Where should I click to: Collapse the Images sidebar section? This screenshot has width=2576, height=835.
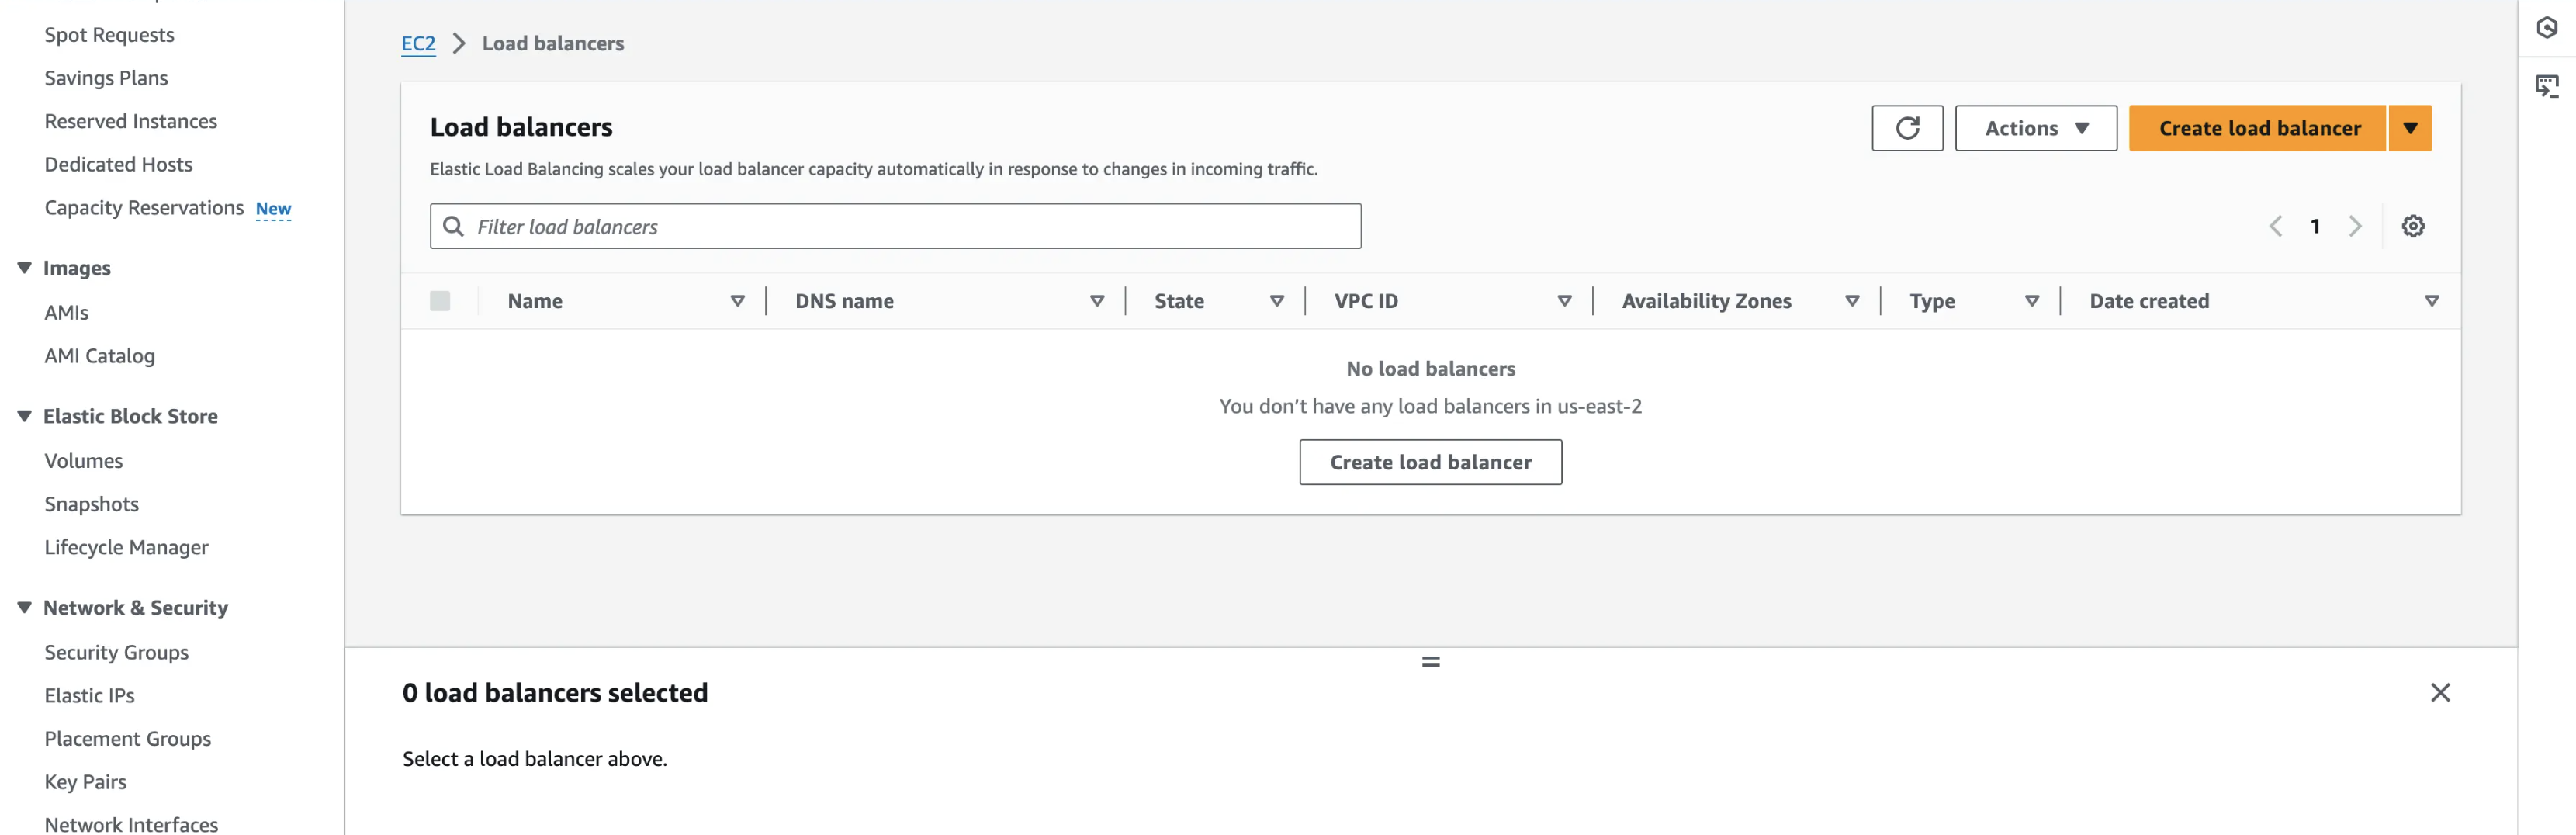(22, 267)
